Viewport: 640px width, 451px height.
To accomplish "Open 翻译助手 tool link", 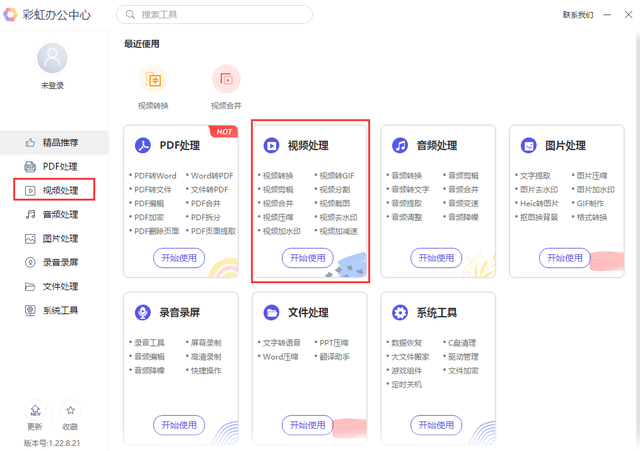I will 335,357.
